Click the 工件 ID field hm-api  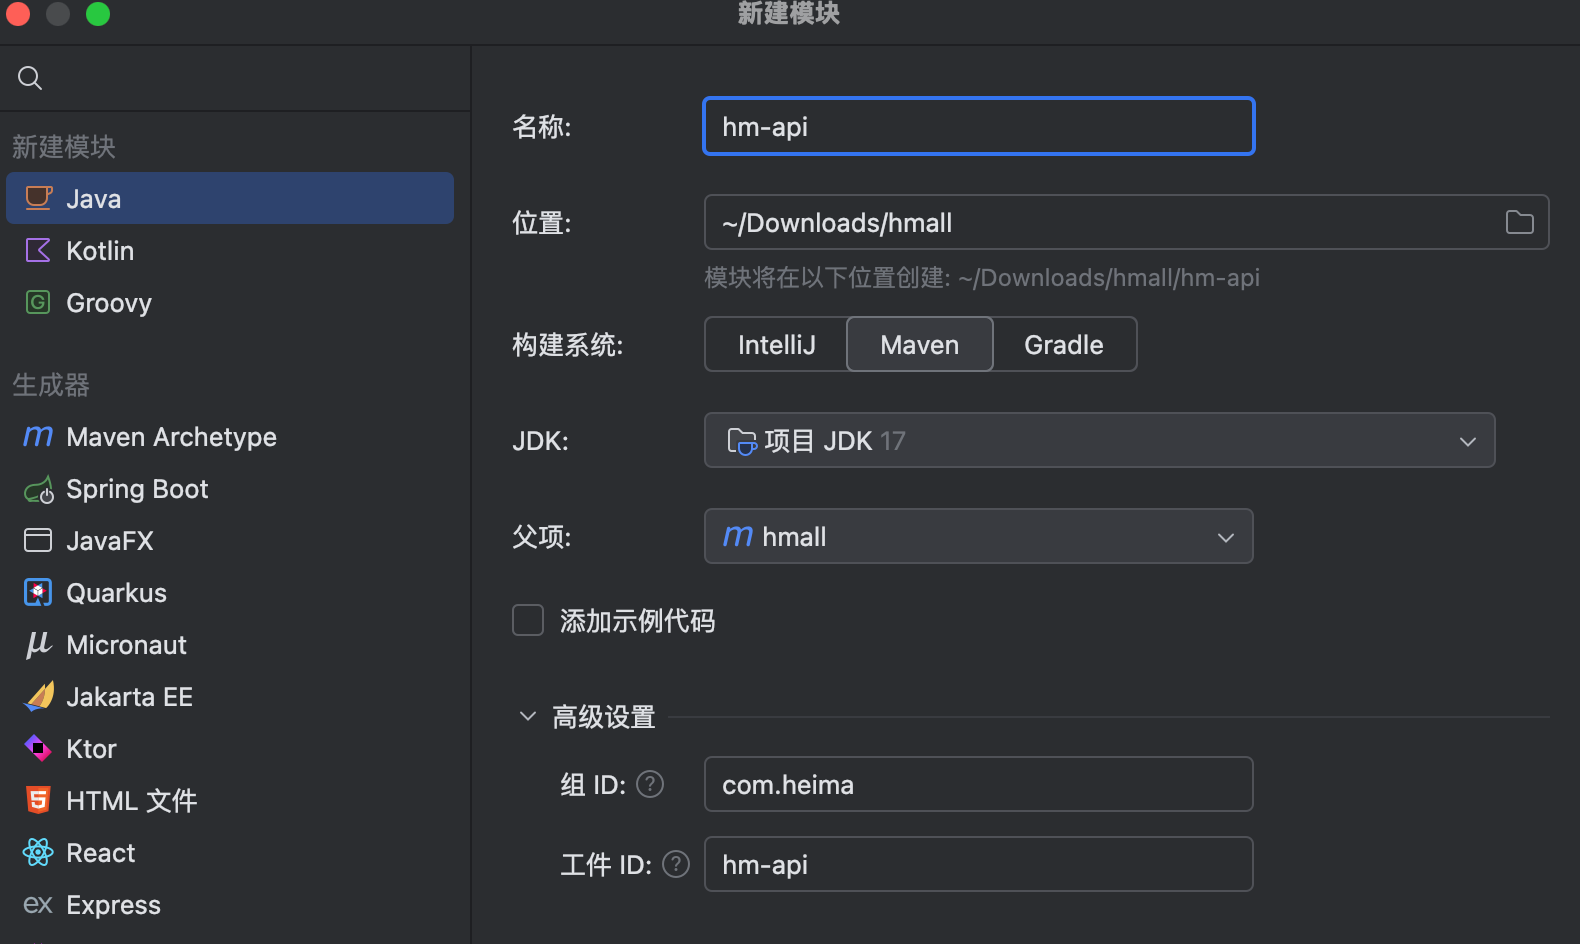(979, 864)
